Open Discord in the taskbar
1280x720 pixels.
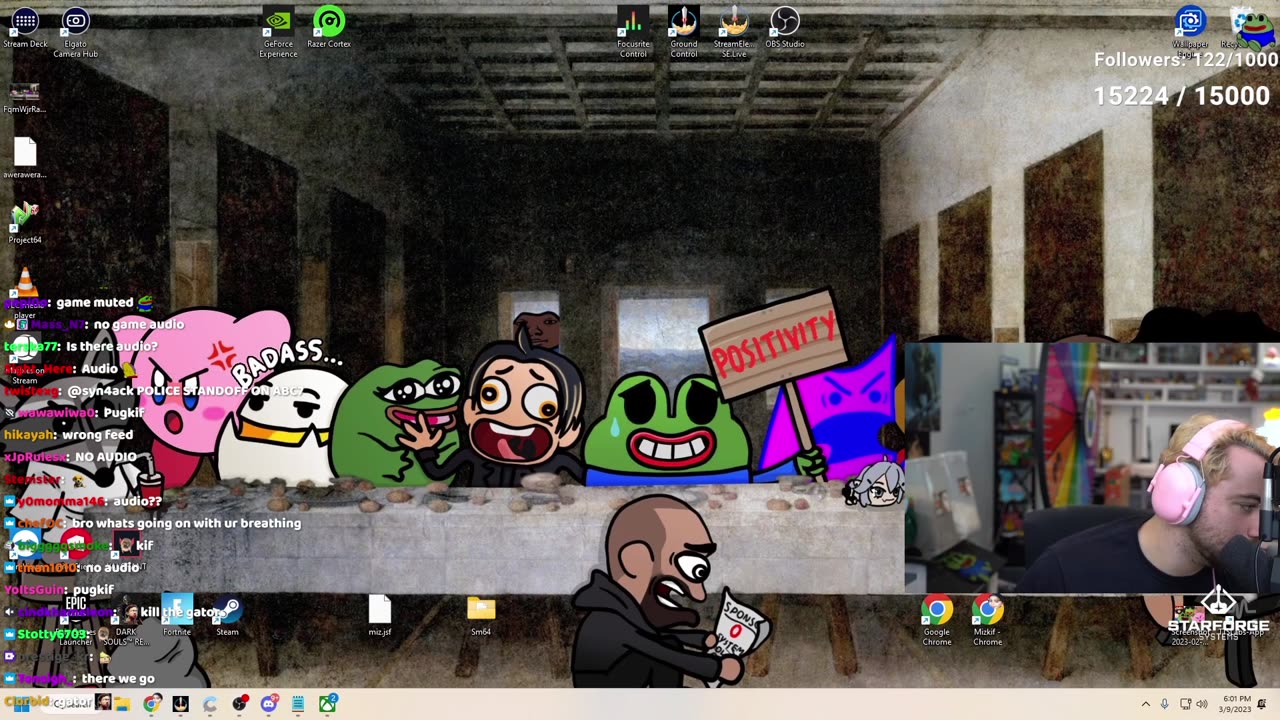pos(269,704)
